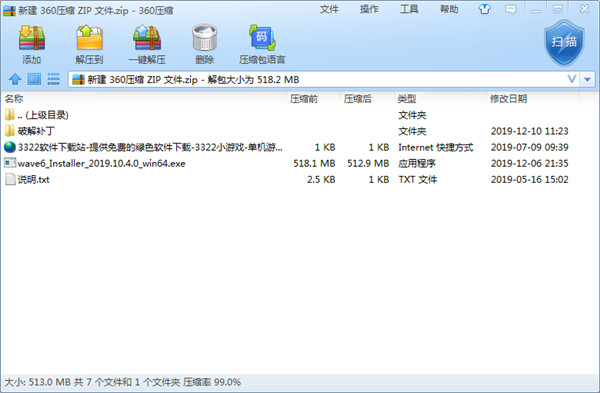Click the V chevron in the address bar
Viewport: 600px width, 393px height.
pyautogui.click(x=572, y=79)
